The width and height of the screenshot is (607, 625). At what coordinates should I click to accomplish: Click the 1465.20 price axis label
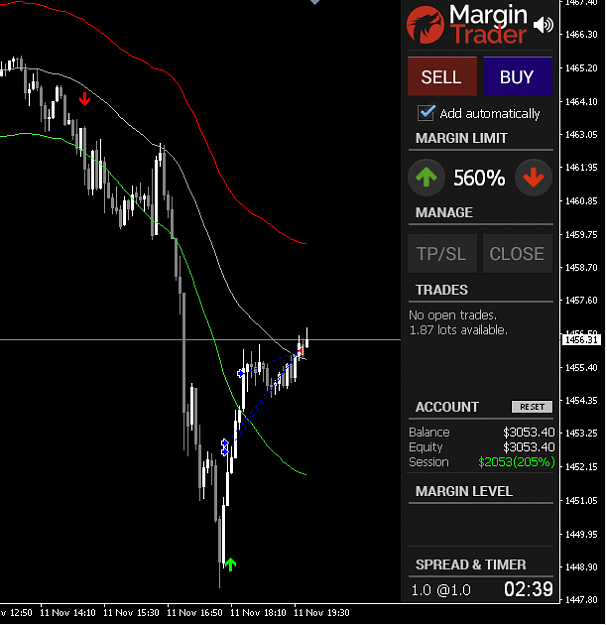tap(581, 68)
